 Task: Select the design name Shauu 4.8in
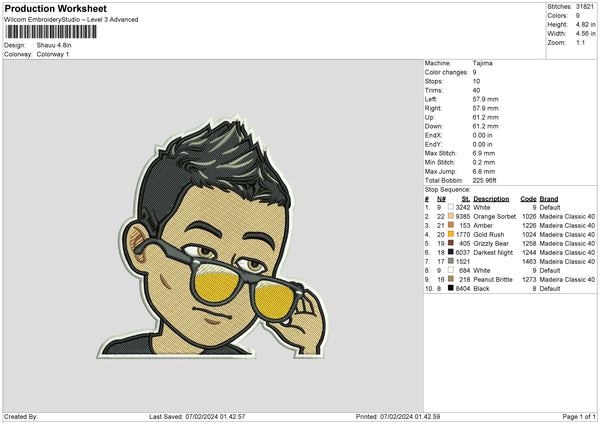click(54, 45)
